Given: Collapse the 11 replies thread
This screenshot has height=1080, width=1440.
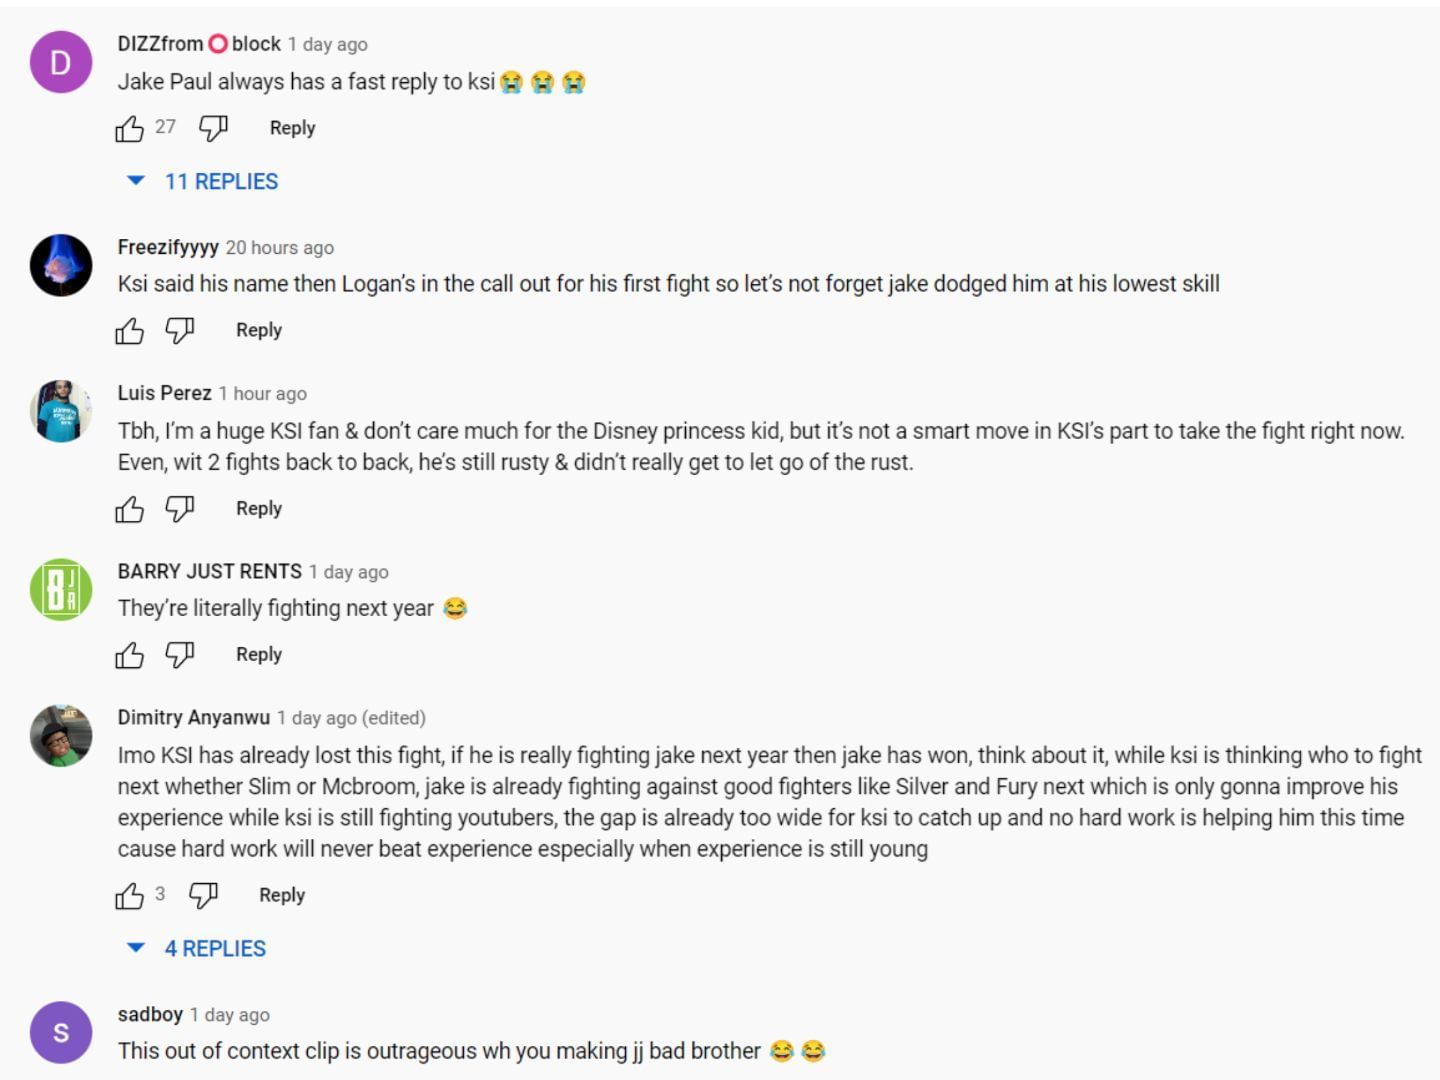Looking at the screenshot, I should (203, 181).
